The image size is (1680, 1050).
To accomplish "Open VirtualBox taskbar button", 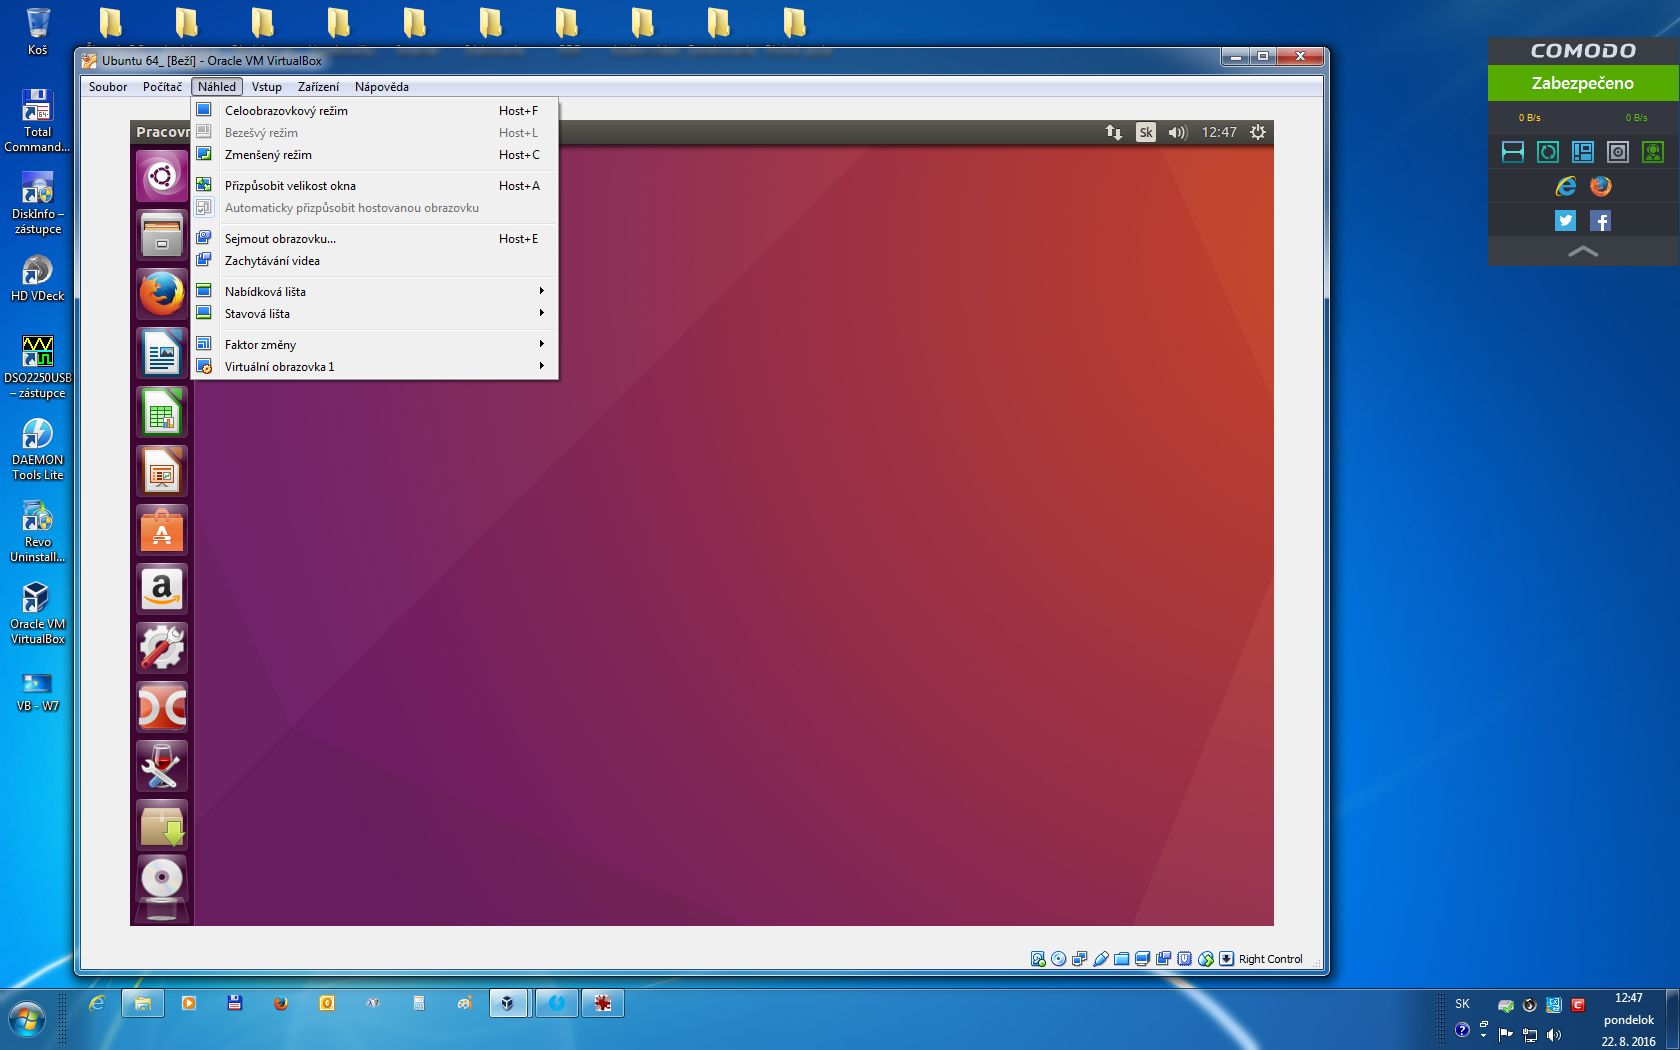I will pyautogui.click(x=510, y=1003).
